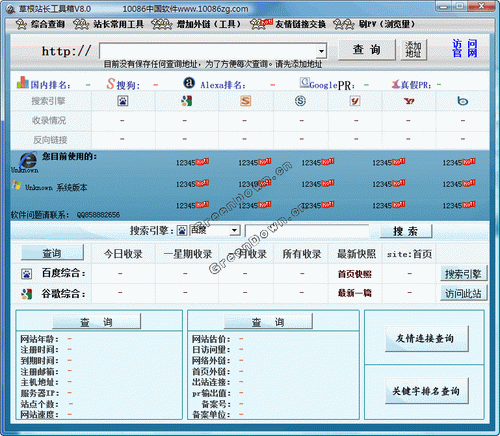Click the 最新快照 column header

(356, 254)
